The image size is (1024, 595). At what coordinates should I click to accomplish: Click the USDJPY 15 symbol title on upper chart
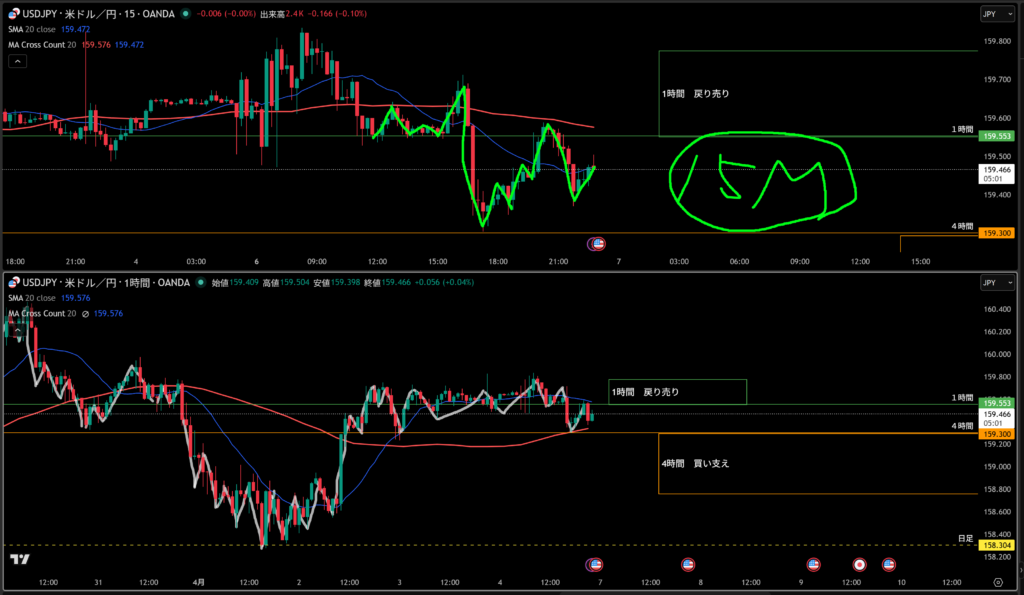point(98,12)
